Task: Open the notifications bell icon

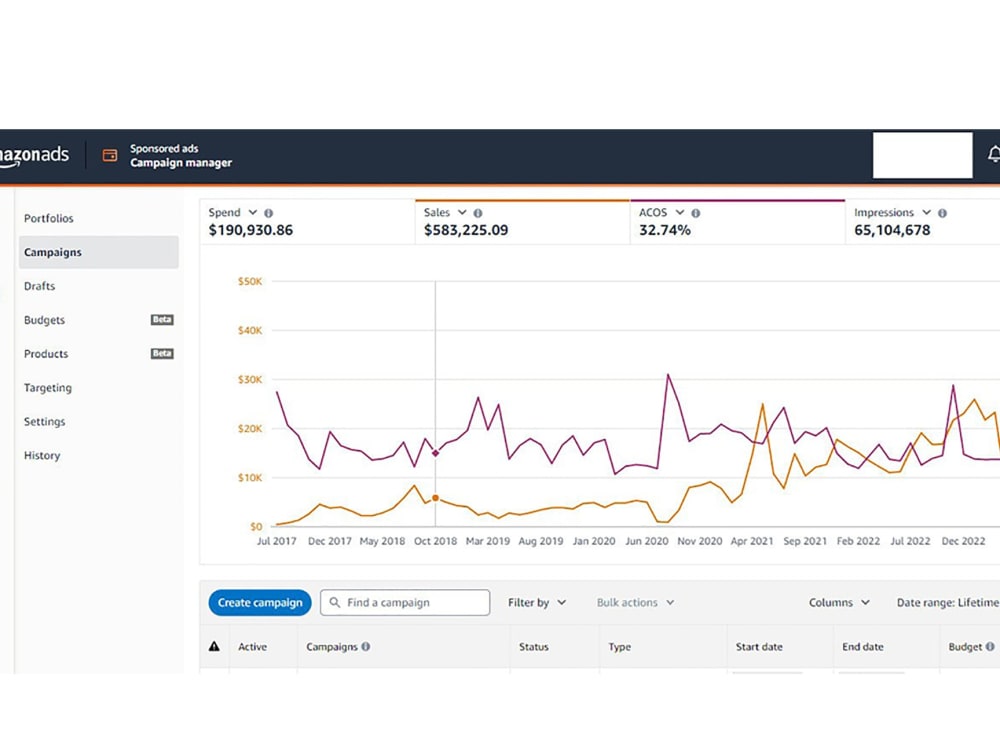Action: (x=994, y=155)
